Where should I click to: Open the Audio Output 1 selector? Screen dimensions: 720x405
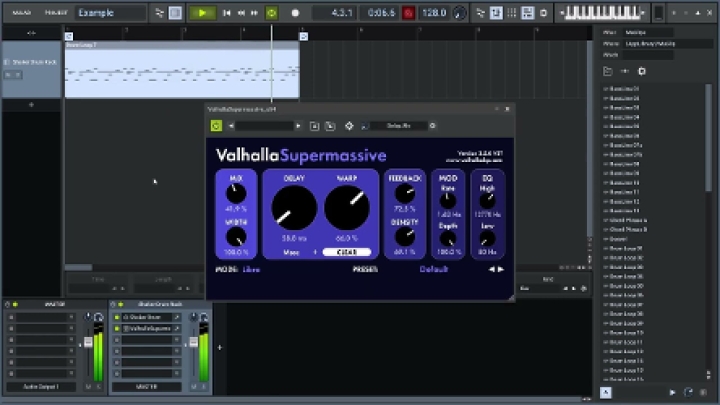click(x=41, y=387)
